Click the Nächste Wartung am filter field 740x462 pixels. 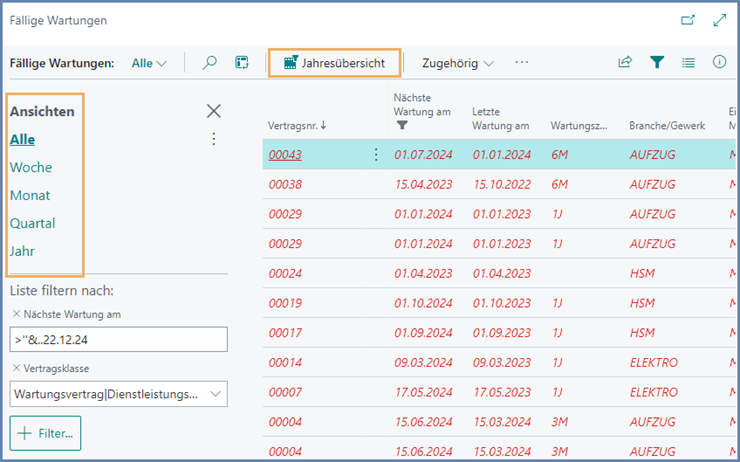click(x=119, y=340)
